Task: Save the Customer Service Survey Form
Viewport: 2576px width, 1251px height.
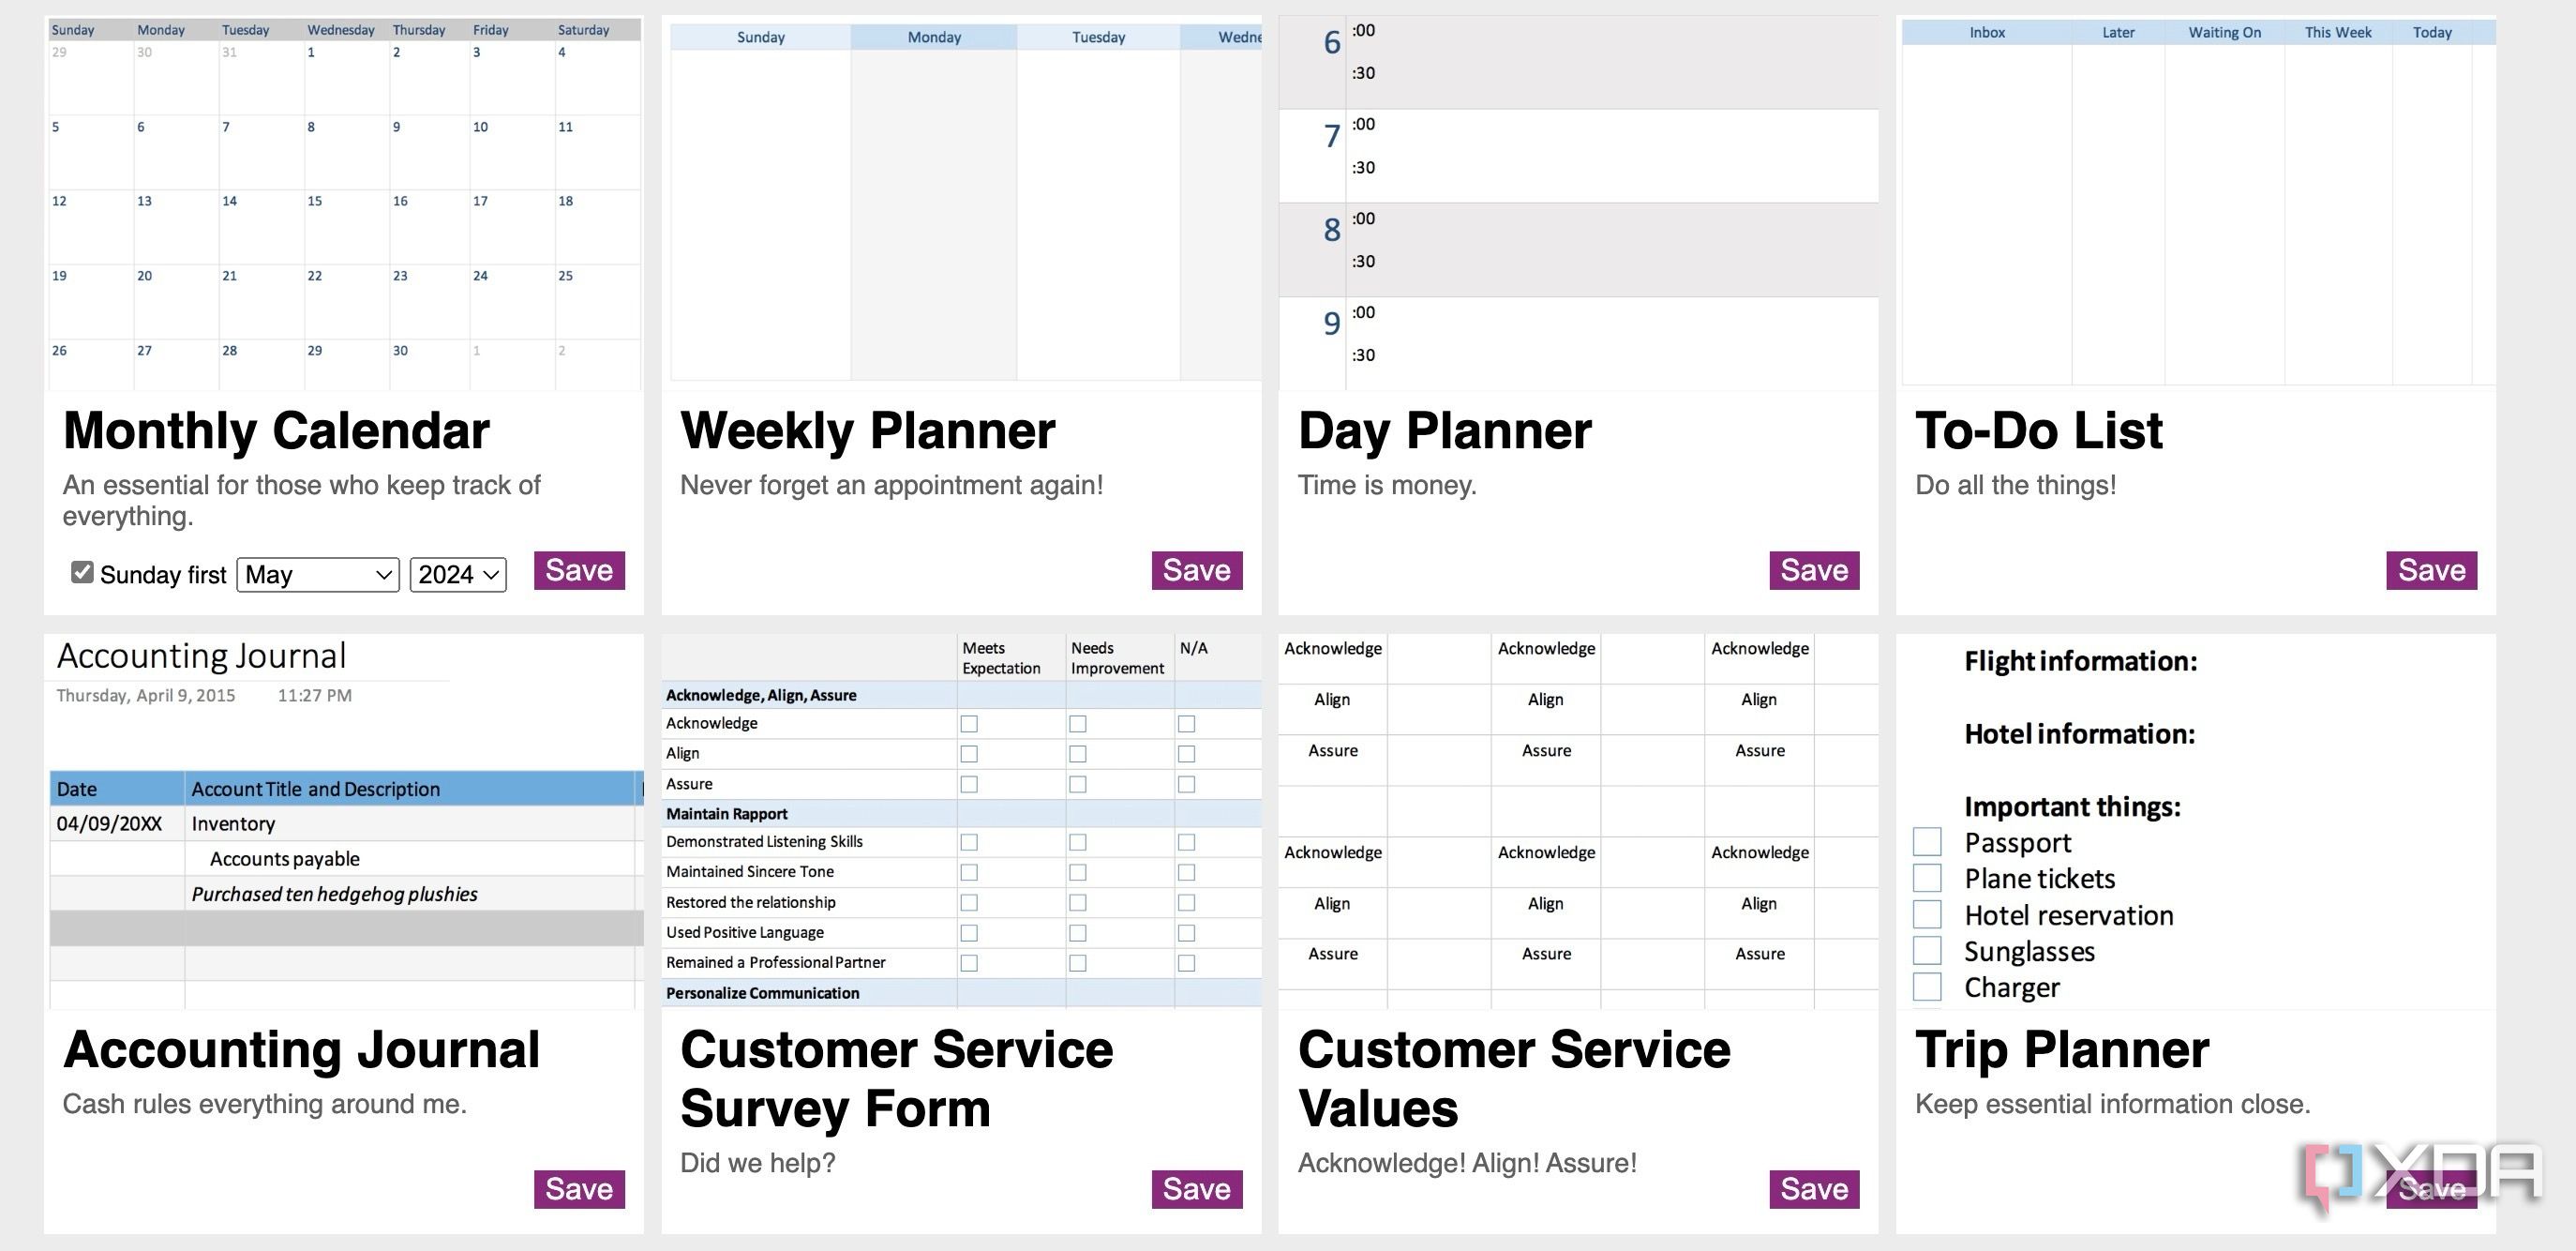Action: pos(1196,1189)
